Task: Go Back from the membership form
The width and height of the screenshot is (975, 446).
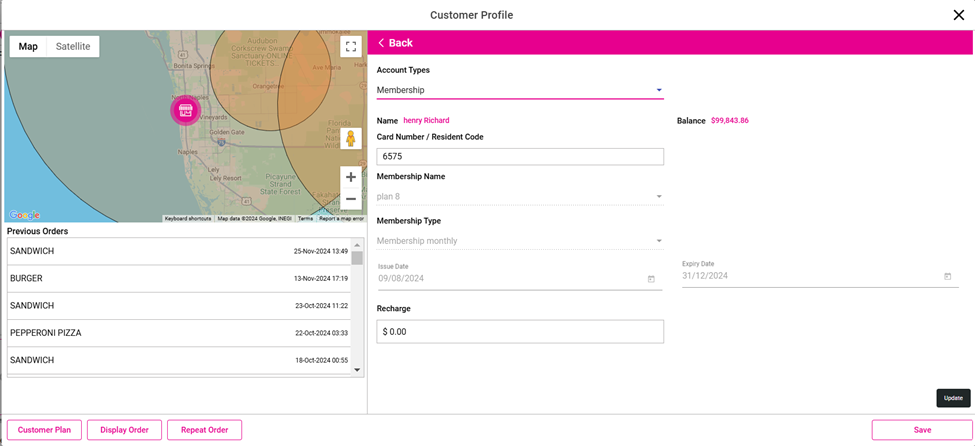Action: pos(395,43)
